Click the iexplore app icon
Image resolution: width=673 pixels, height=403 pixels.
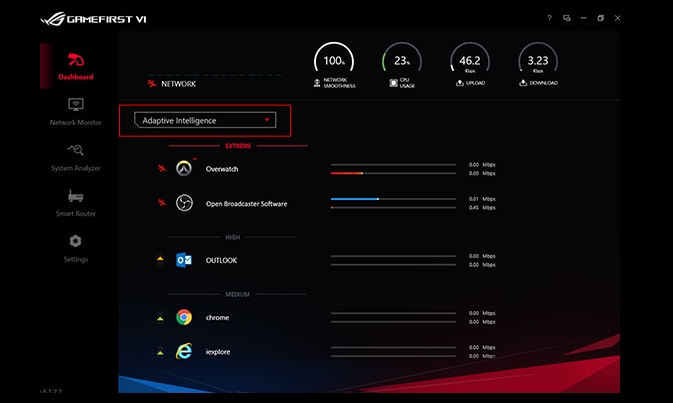pos(184,352)
